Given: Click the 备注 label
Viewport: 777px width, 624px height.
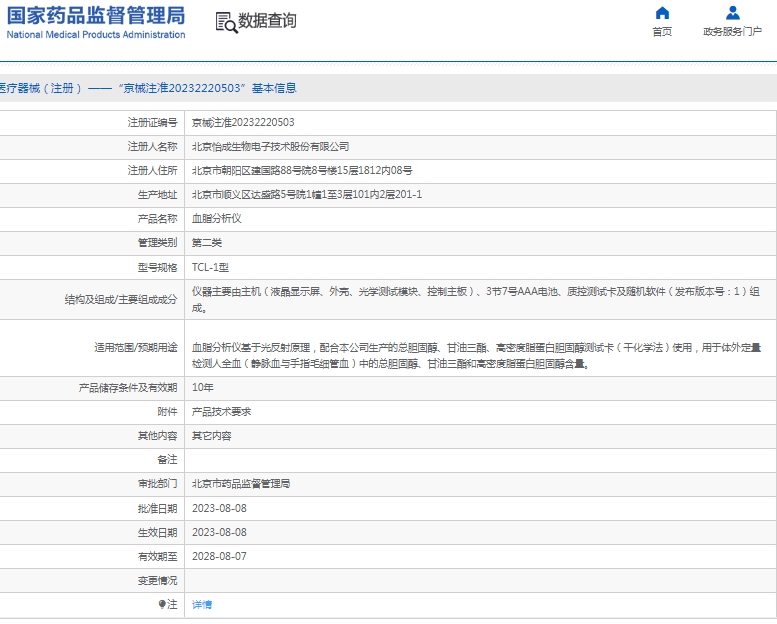Looking at the screenshot, I should [167, 459].
